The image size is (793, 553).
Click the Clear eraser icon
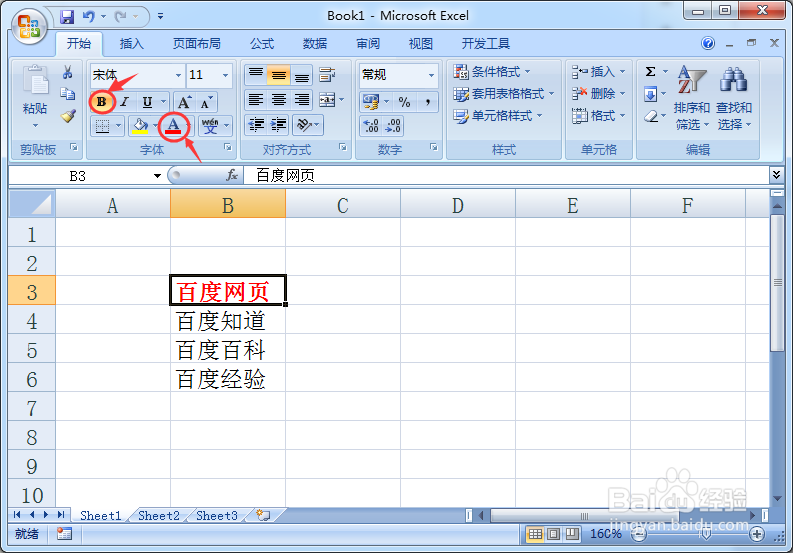[651, 116]
